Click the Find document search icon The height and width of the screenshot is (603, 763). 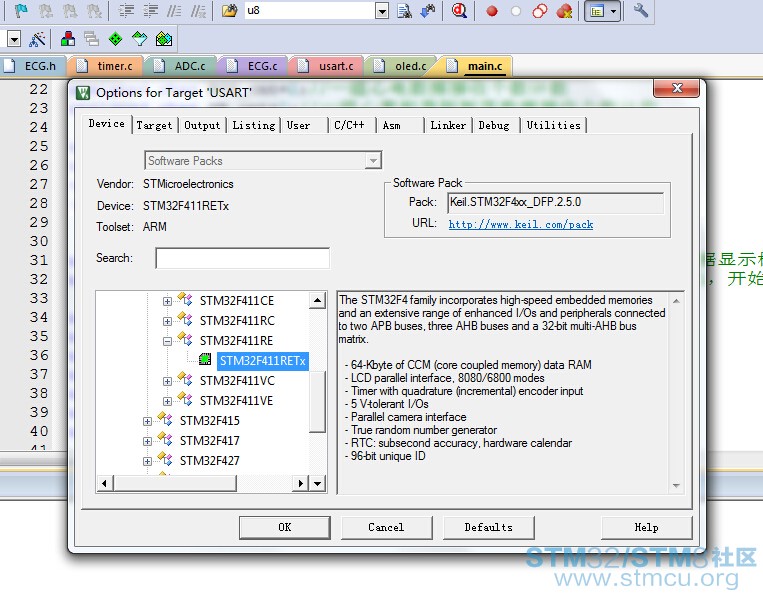click(x=404, y=10)
